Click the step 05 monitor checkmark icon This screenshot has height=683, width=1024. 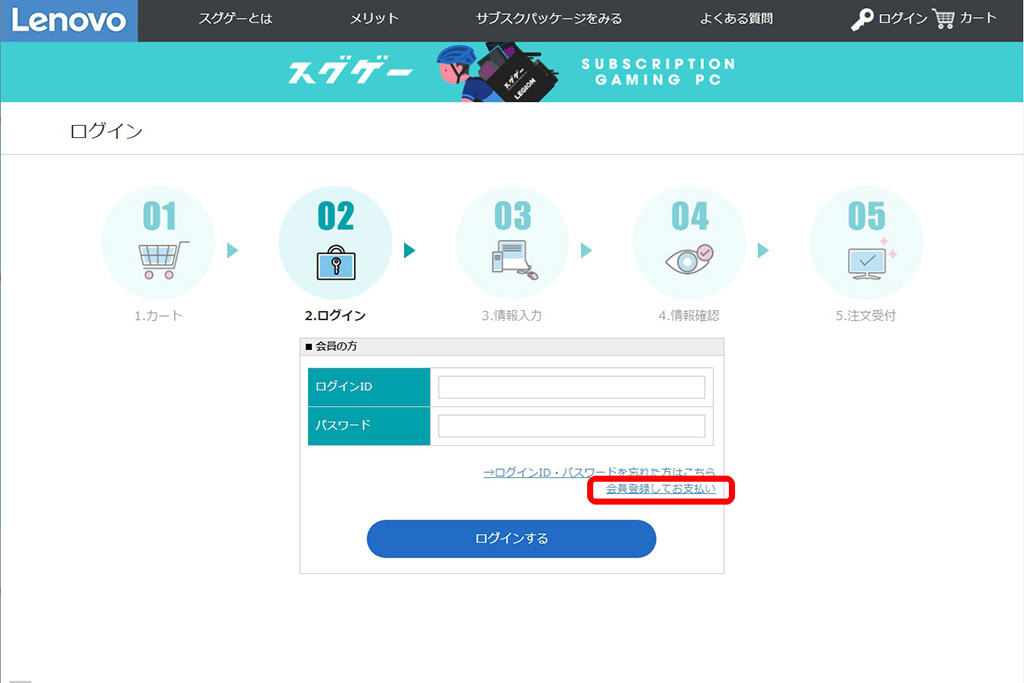(x=871, y=259)
